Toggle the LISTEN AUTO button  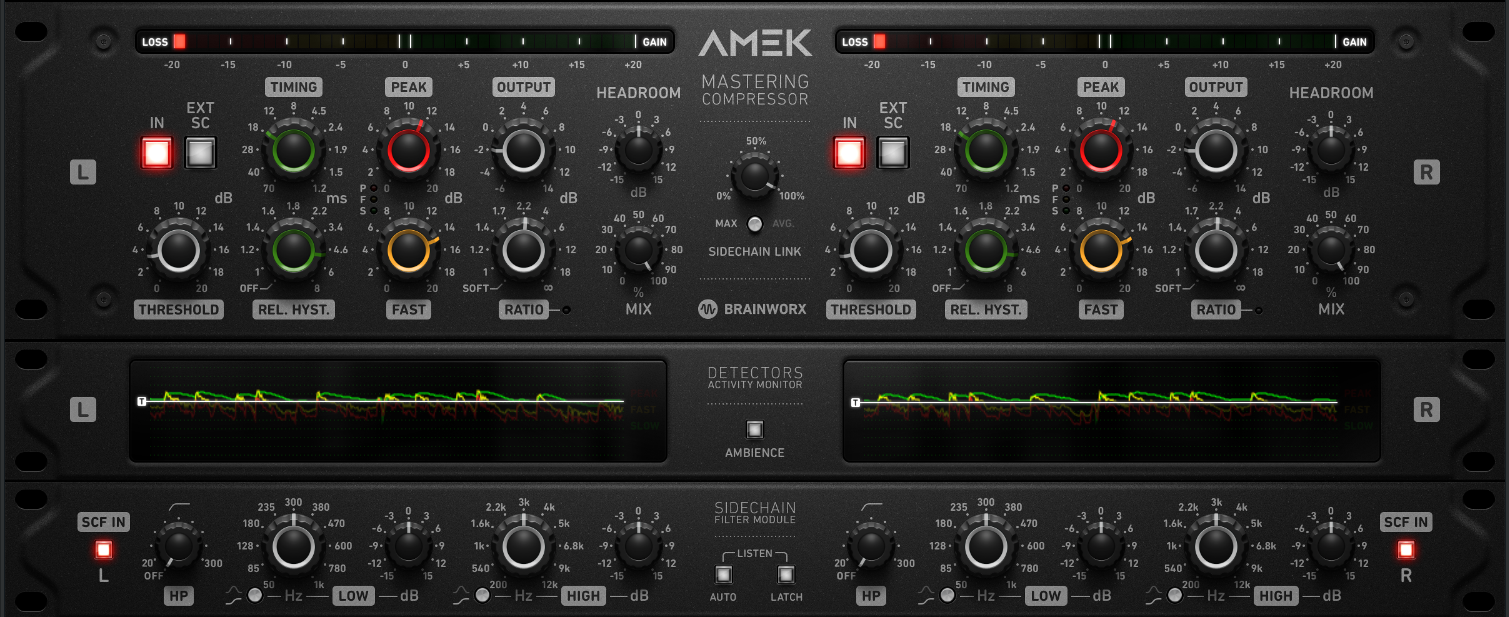pos(723,575)
